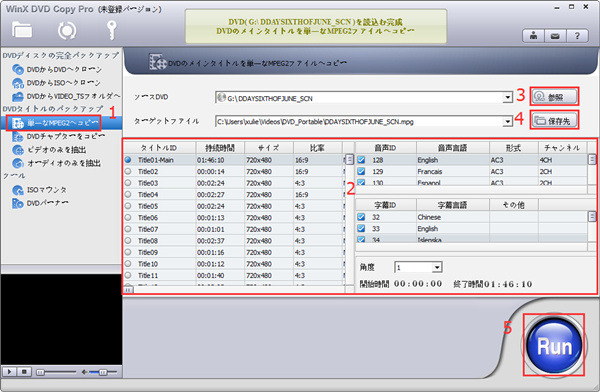
Task: Click the チャンネル column header
Action: click(x=562, y=148)
